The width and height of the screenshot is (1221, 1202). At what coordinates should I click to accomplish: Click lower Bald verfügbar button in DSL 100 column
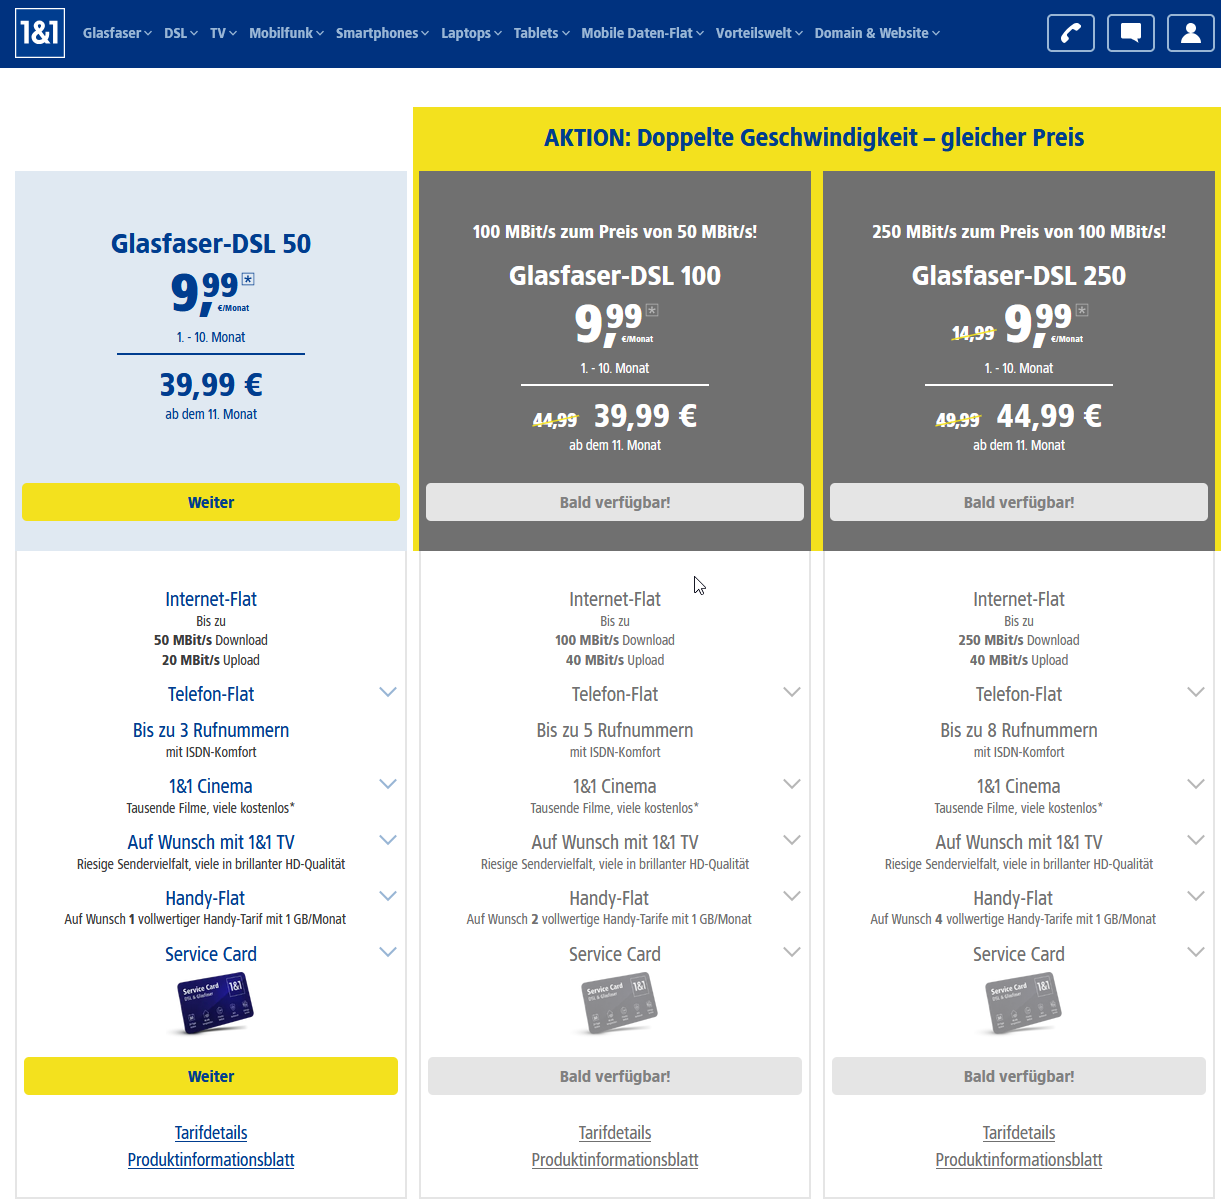pos(615,1076)
